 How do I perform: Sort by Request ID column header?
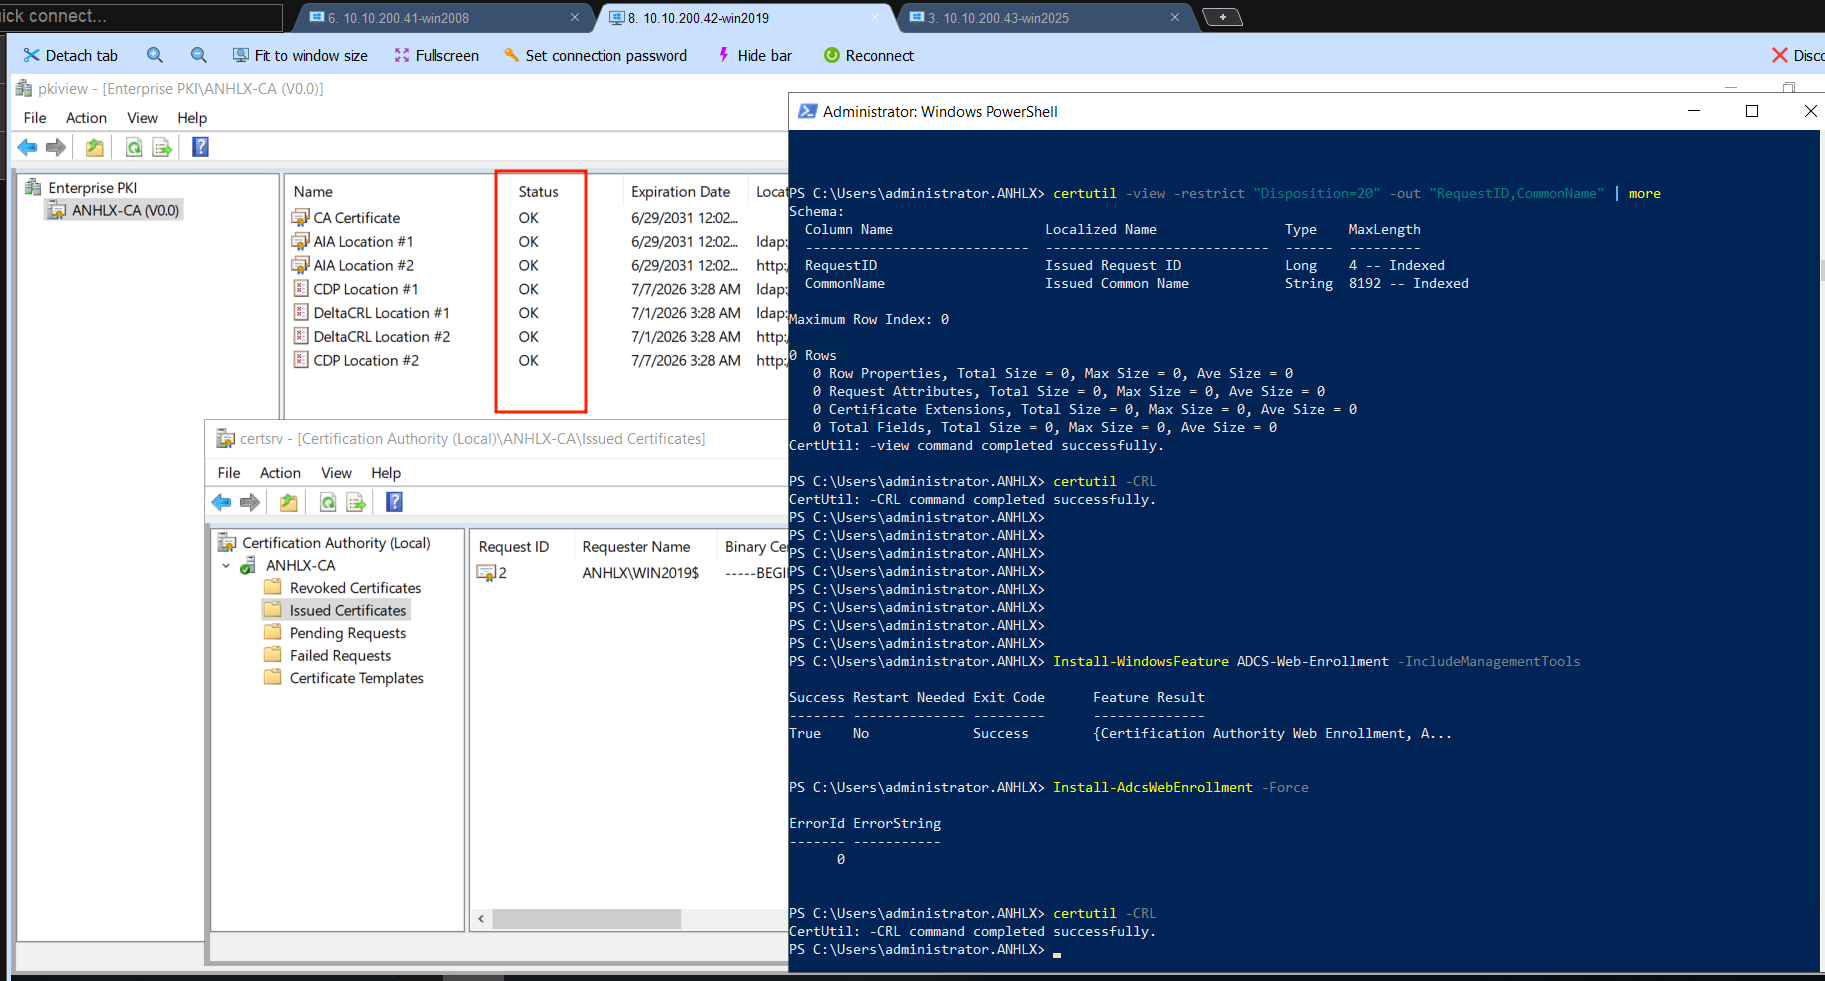click(x=513, y=547)
